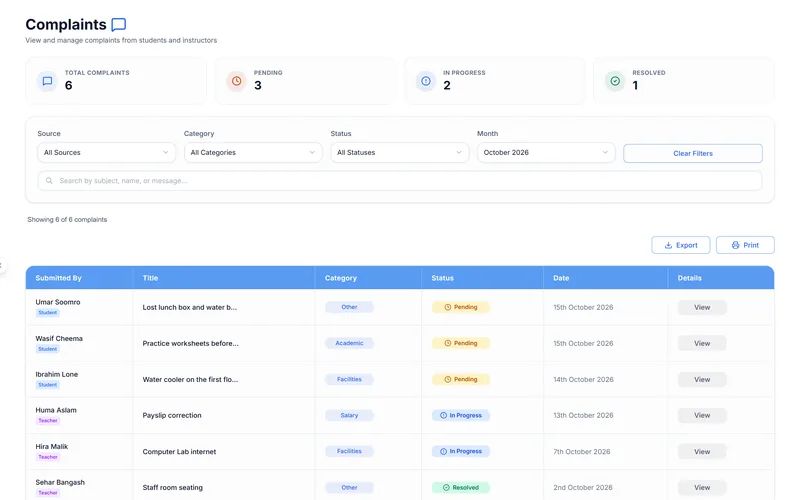View details of Ibrahim Lone's complaint

point(702,380)
